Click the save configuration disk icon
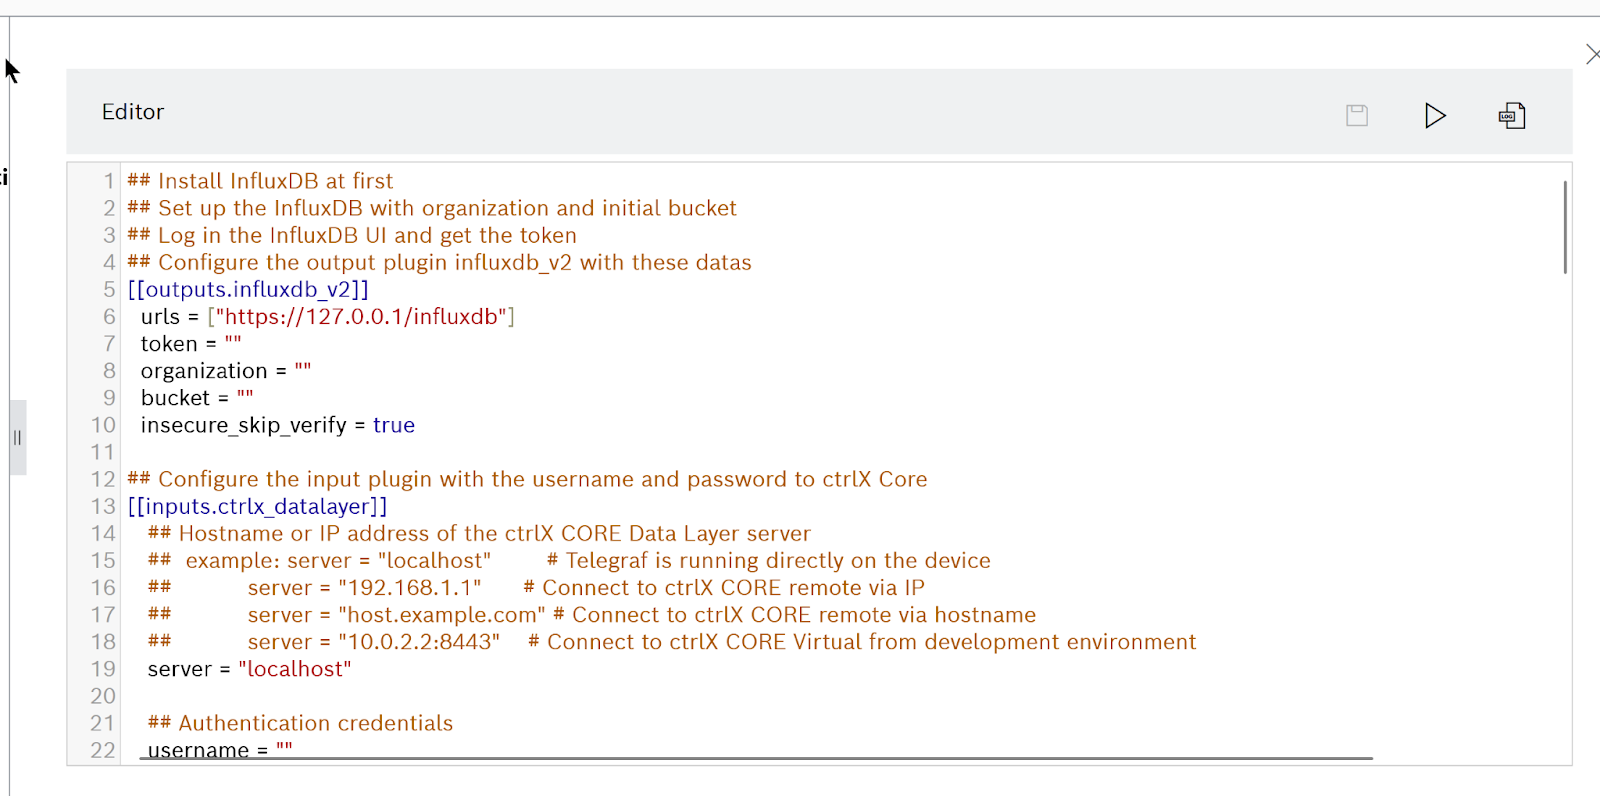 (1357, 115)
